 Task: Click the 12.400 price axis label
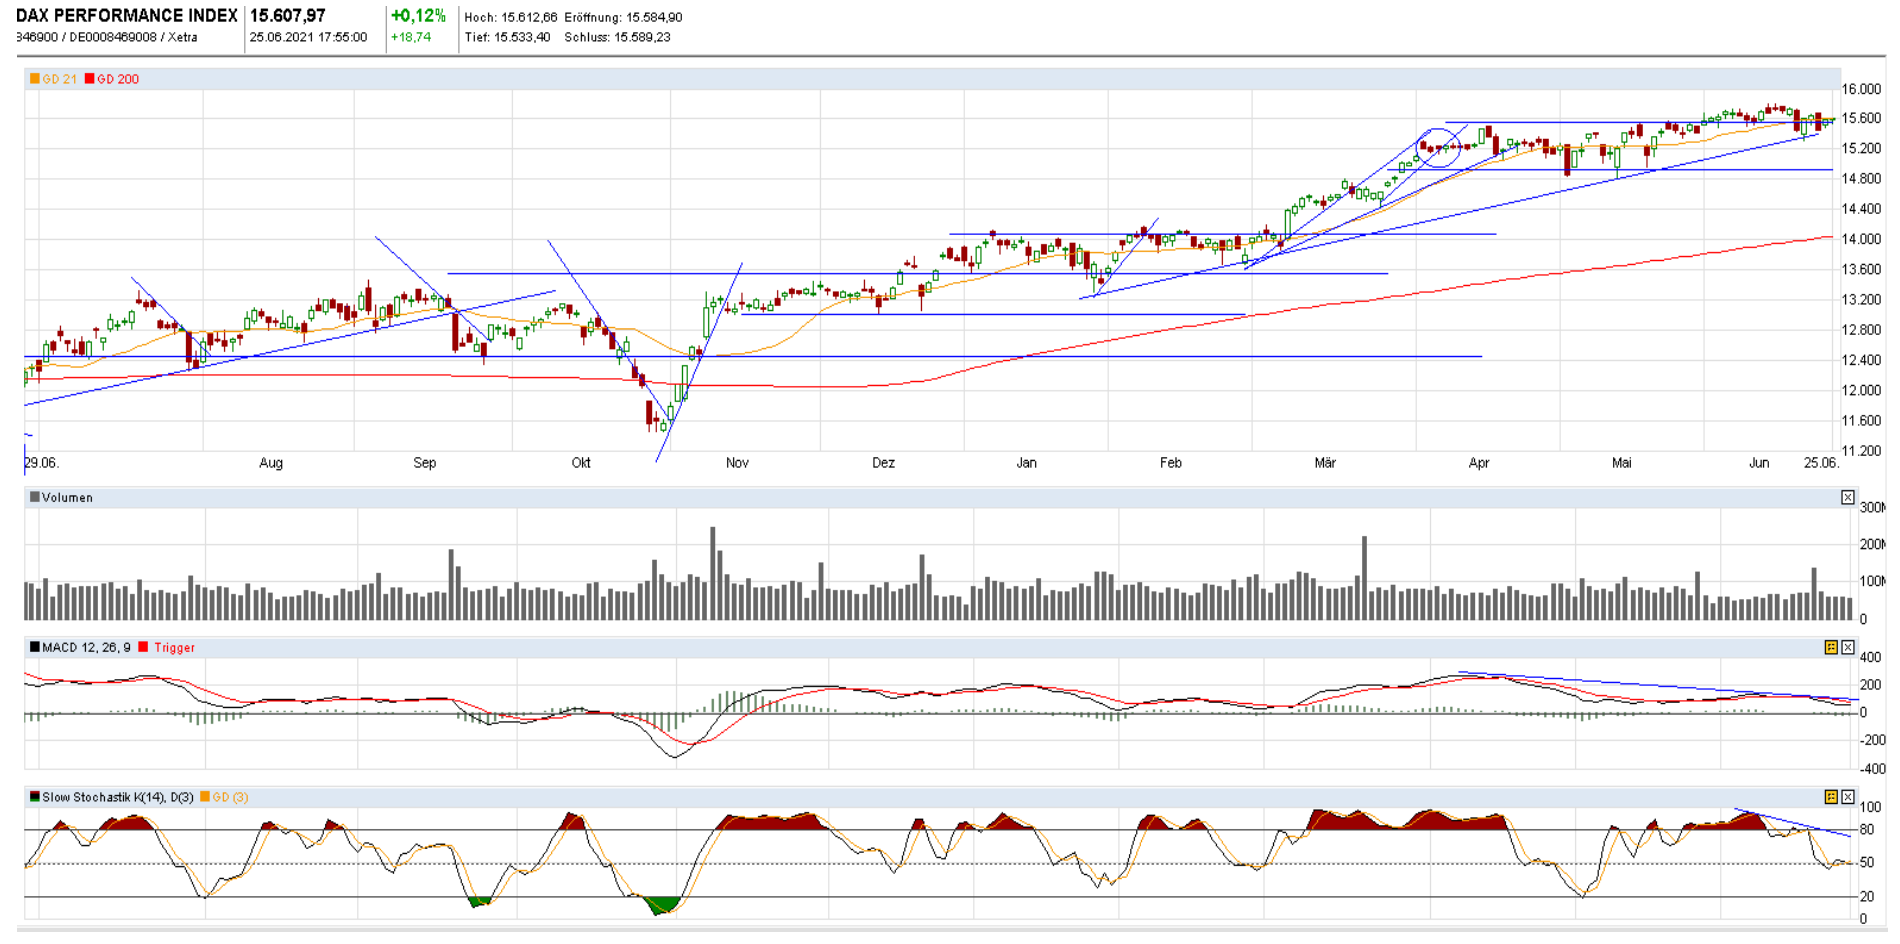tap(1862, 360)
